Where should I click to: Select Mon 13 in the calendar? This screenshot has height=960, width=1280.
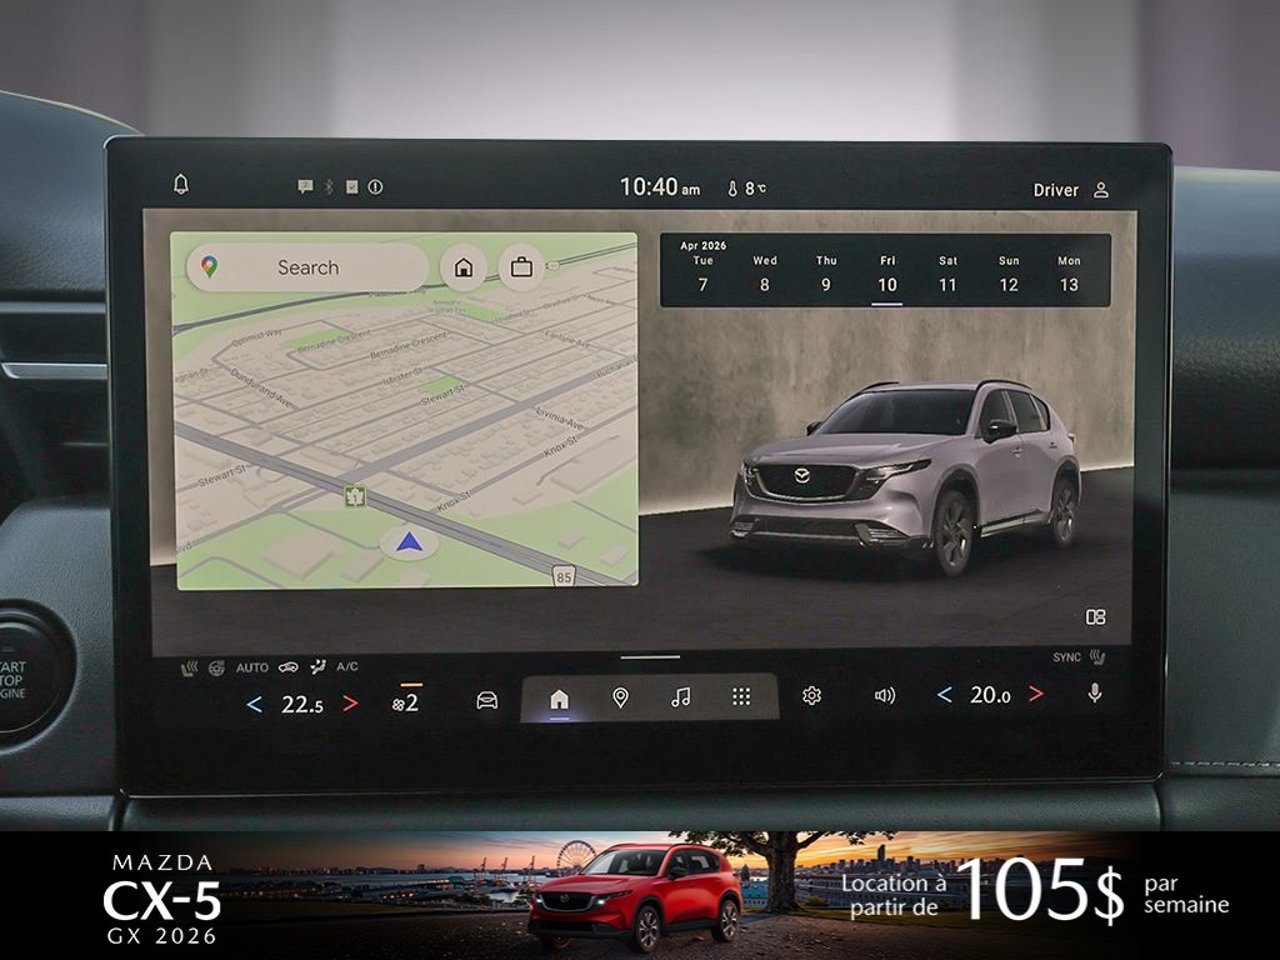tap(1069, 274)
